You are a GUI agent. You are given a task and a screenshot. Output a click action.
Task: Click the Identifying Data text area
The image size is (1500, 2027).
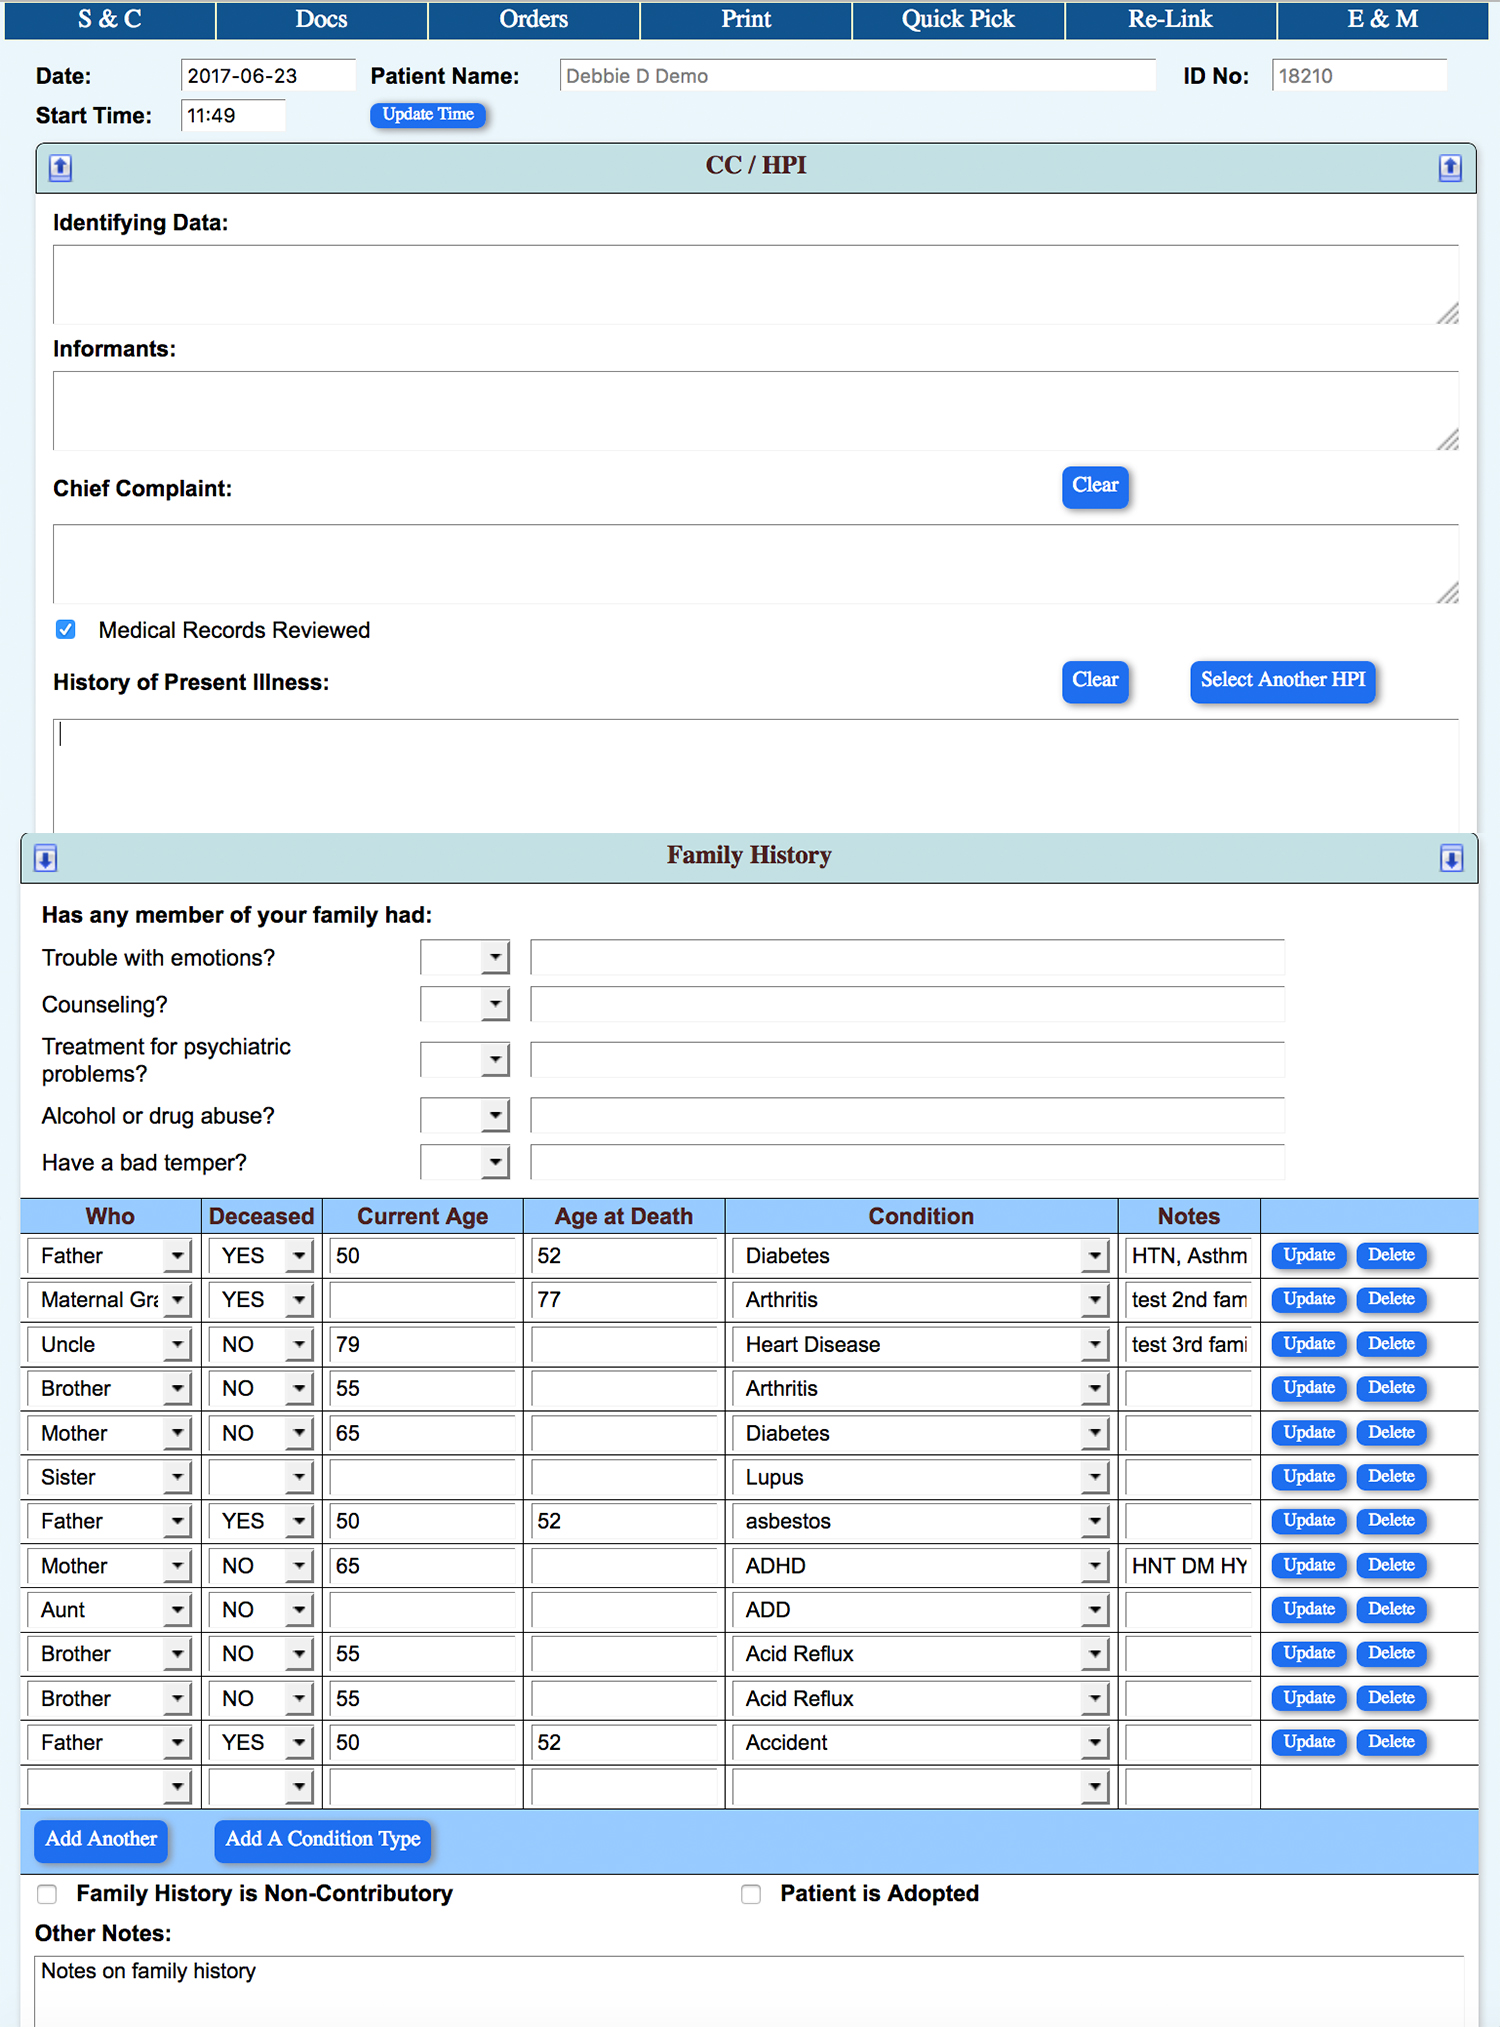coord(756,285)
